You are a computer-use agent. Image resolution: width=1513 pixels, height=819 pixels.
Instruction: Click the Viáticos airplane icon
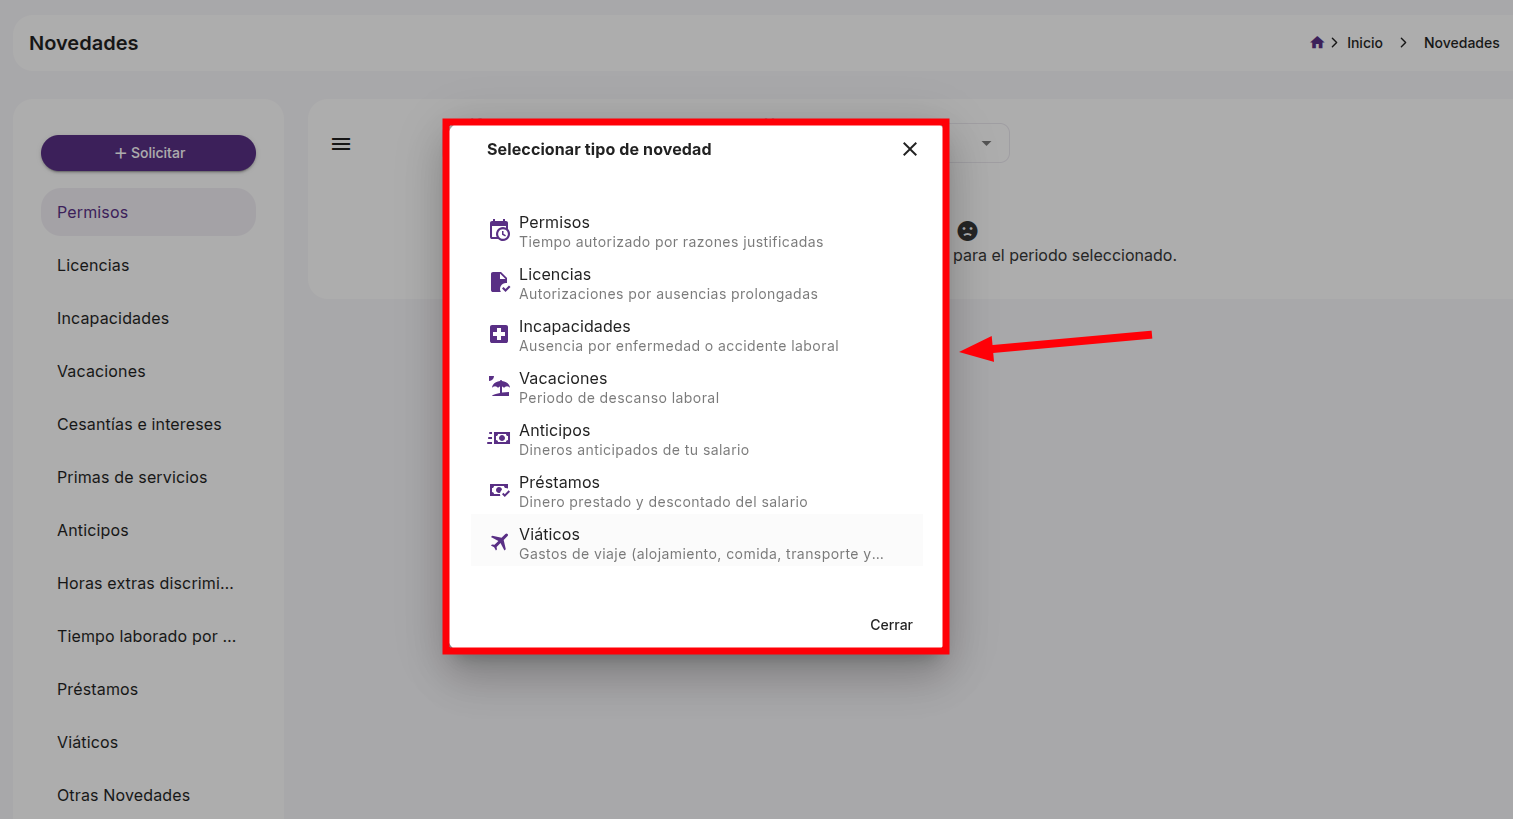click(499, 543)
